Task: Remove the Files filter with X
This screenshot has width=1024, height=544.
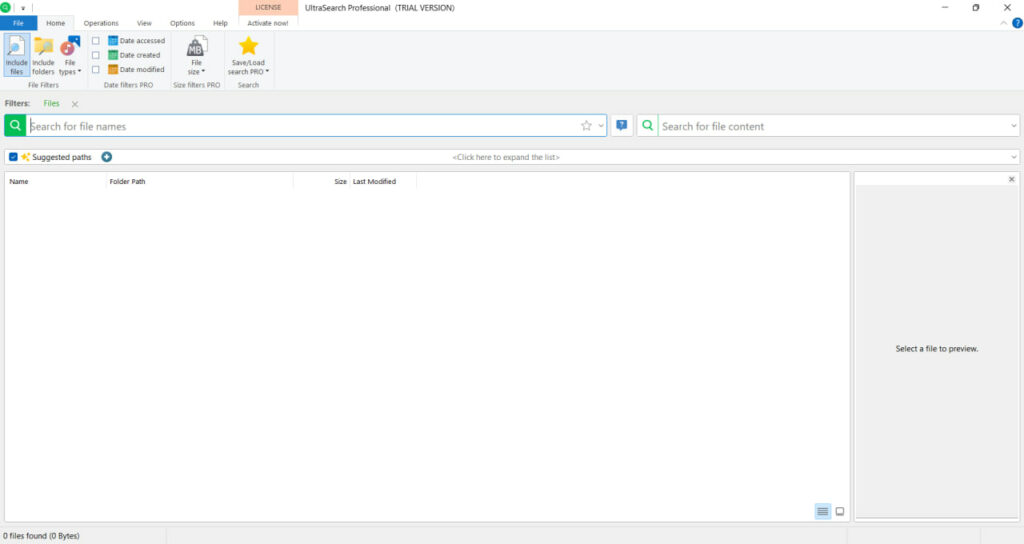Action: 75,104
